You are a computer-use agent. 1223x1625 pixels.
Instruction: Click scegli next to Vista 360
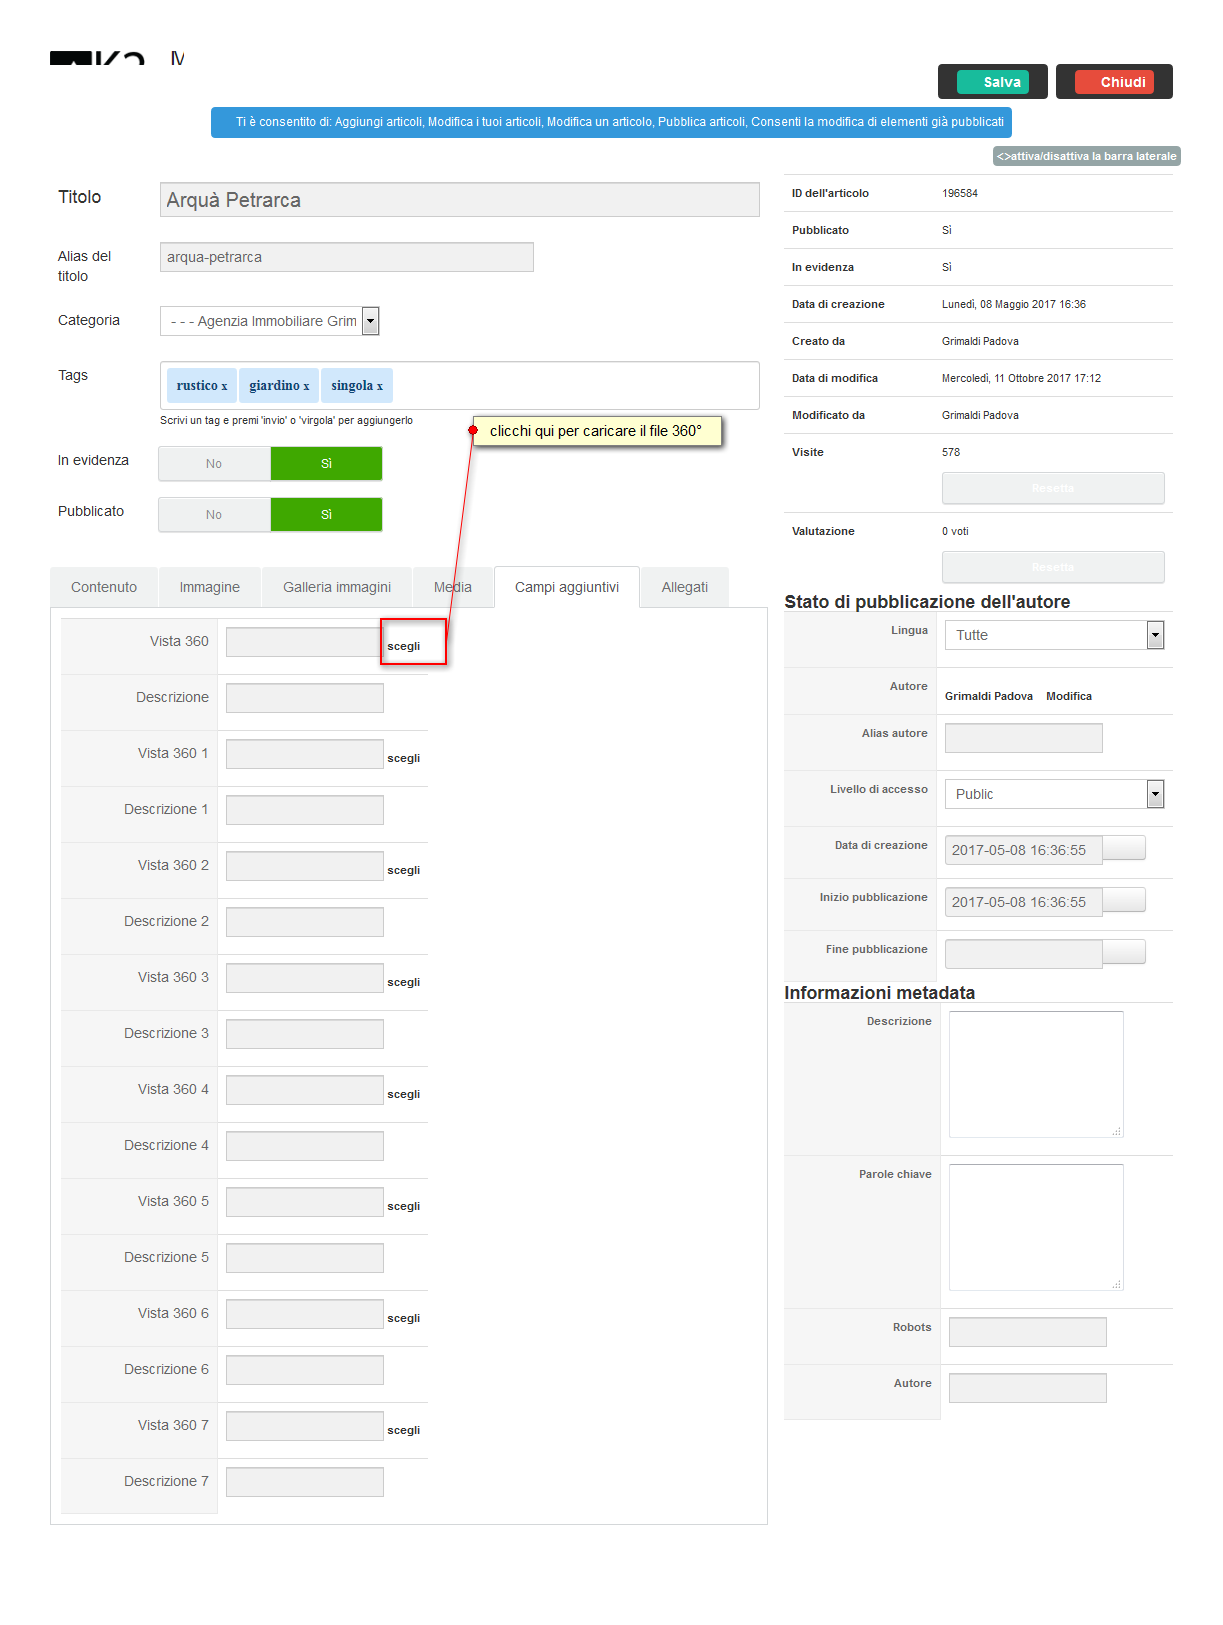pos(404,646)
